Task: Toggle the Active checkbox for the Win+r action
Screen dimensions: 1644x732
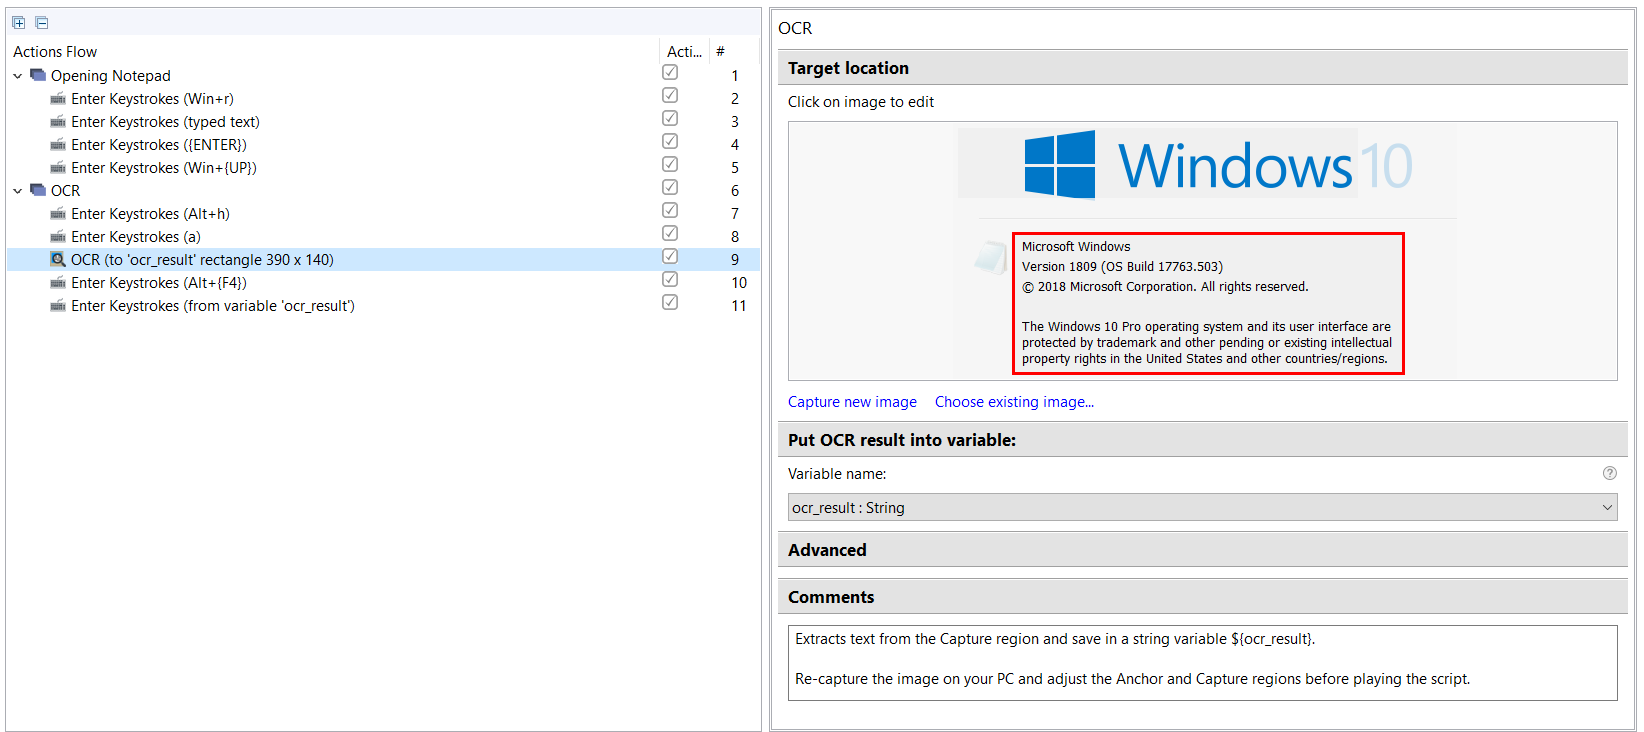Action: tap(670, 95)
